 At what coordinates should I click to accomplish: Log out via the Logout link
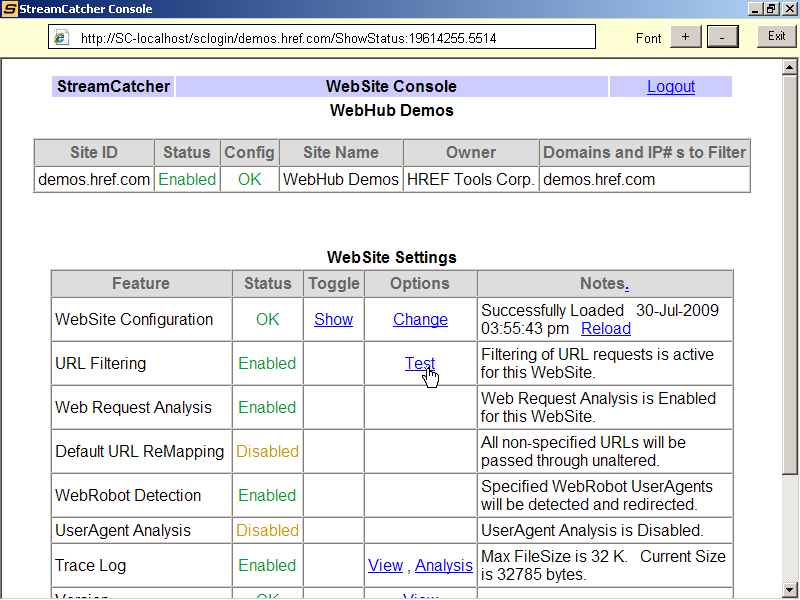(x=671, y=87)
